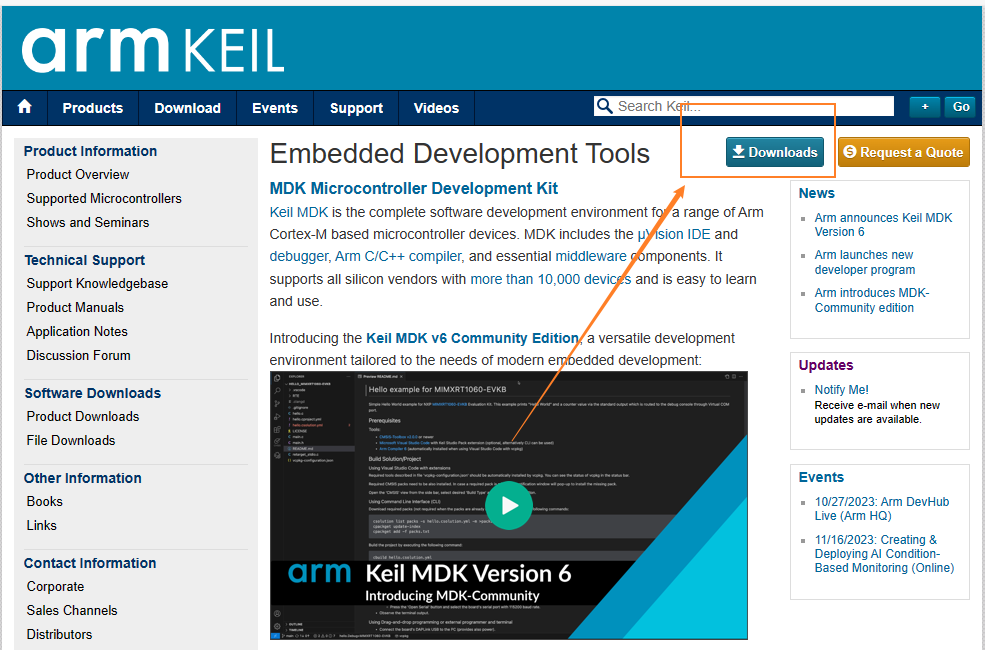Click the Request a Quote button
Viewport: 985px width, 650px height.
(904, 152)
